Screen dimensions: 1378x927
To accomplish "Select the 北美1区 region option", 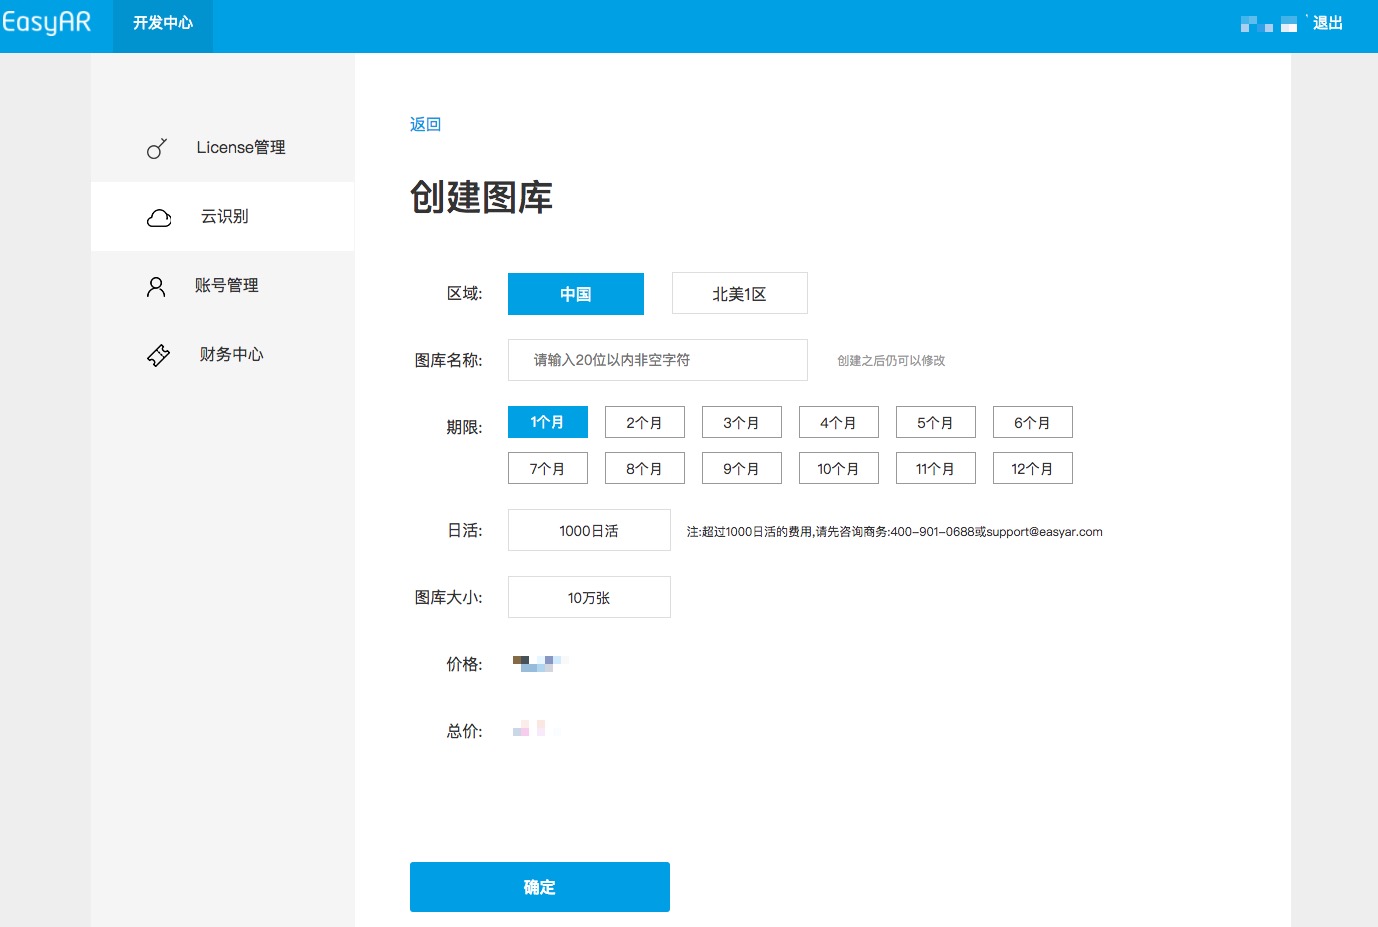I will (x=739, y=293).
